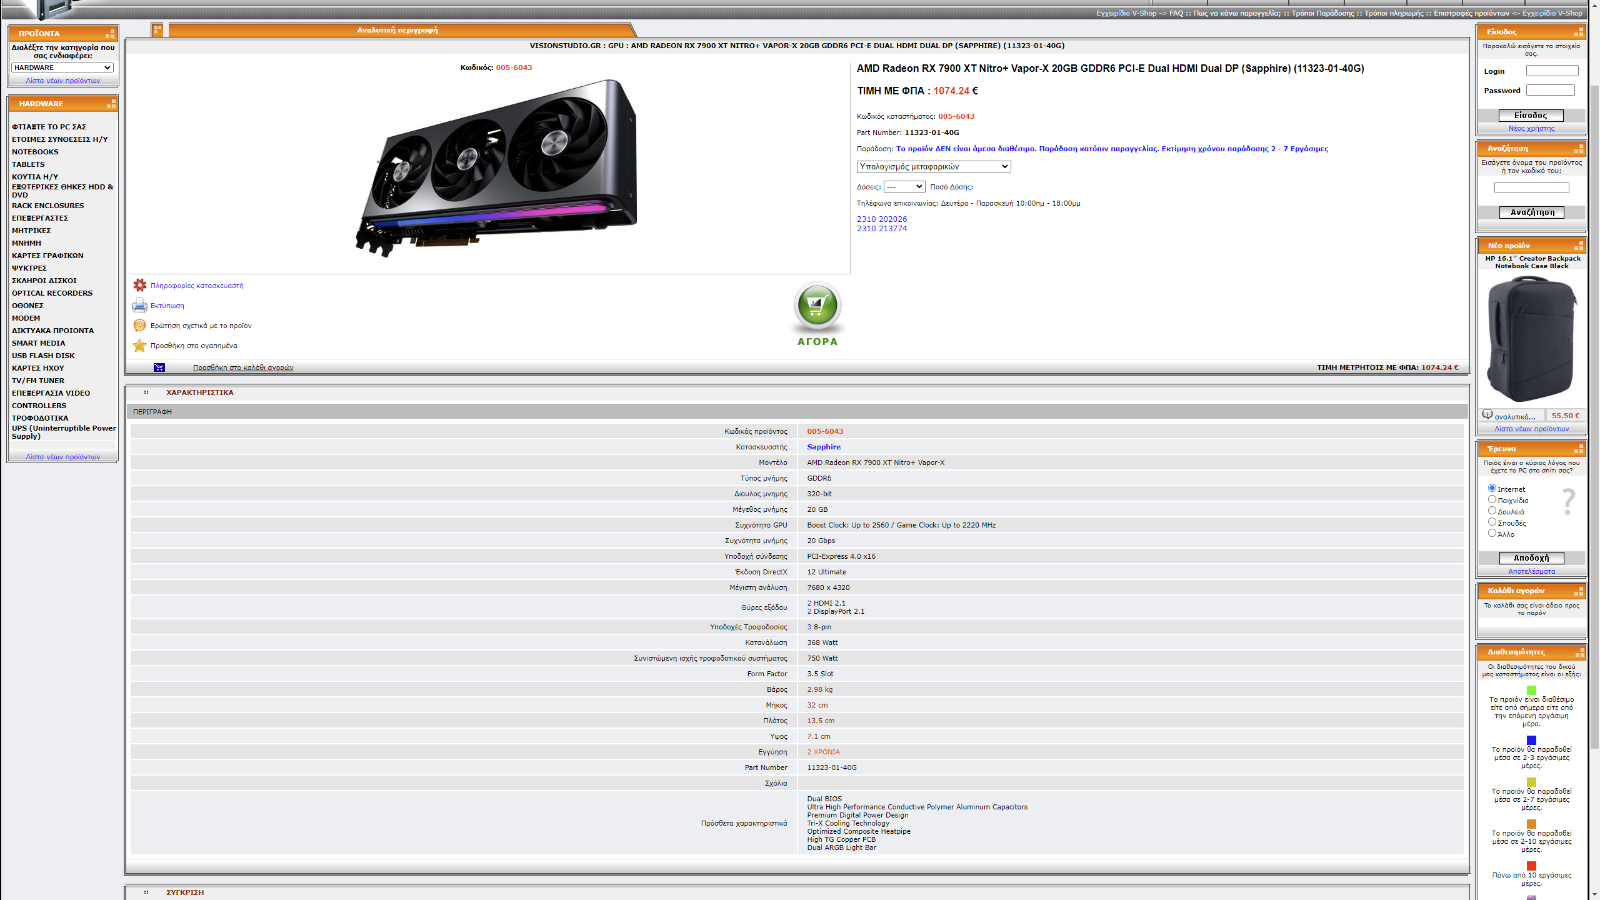Screen dimensions: 1600x900
Task: Click the printer icon next to Εκτύπωση
Action: click(x=140, y=305)
